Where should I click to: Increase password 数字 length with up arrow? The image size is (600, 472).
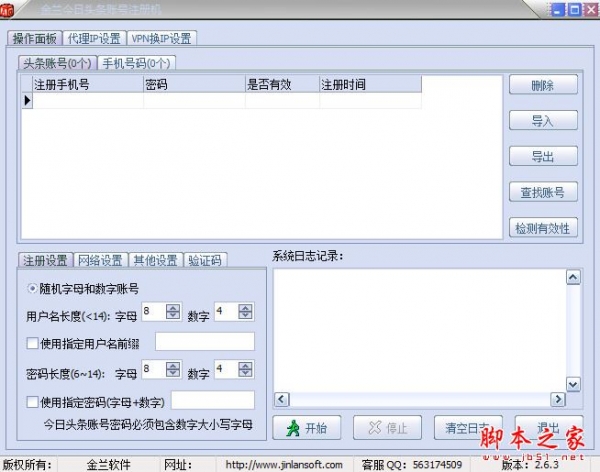click(245, 366)
